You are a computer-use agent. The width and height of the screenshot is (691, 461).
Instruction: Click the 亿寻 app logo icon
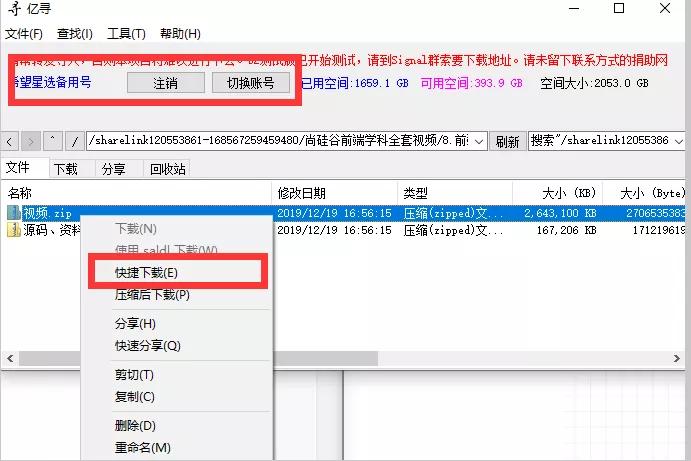click(x=15, y=8)
